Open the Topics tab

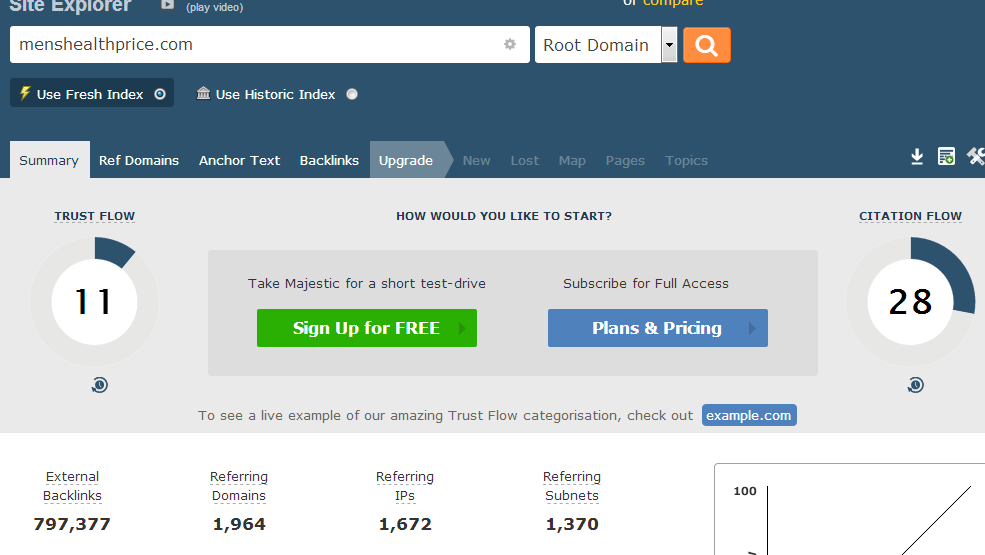point(687,160)
